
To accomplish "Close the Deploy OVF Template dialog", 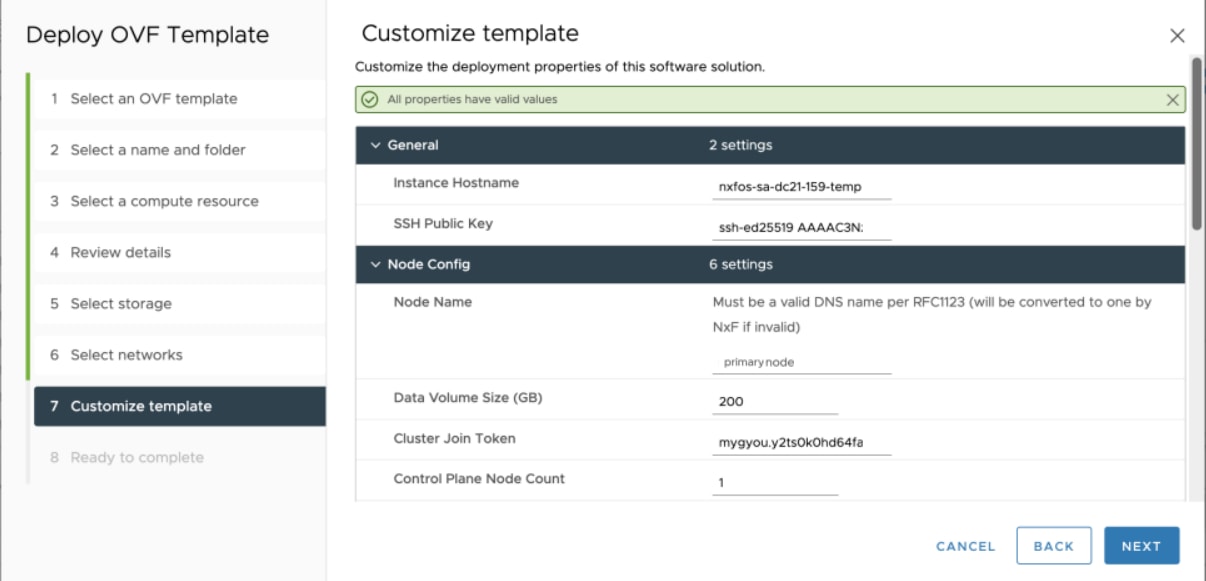I will click(1177, 36).
